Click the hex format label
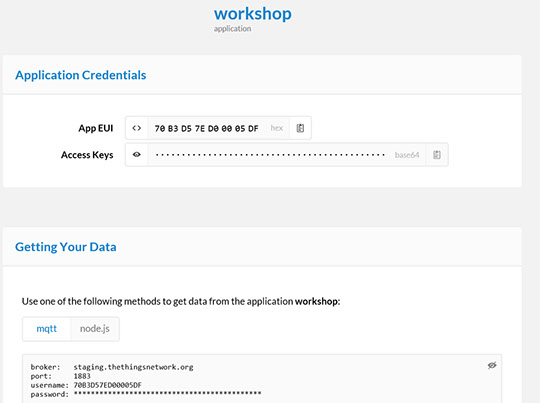The image size is (540, 403). point(277,128)
